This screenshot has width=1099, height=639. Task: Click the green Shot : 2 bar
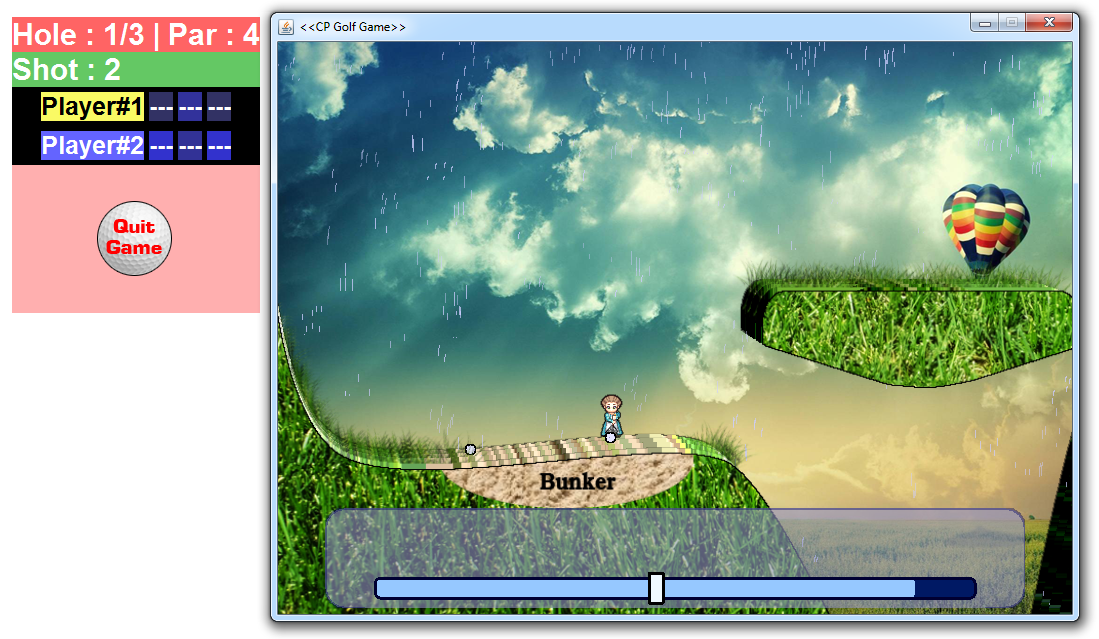(136, 69)
